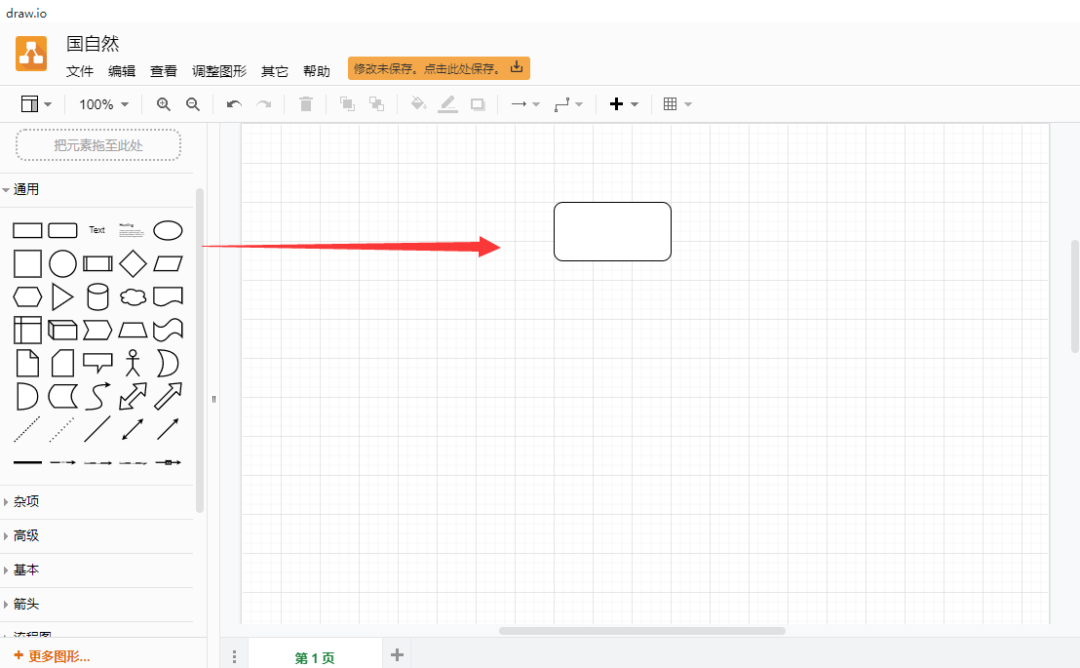Image resolution: width=1080 pixels, height=668 pixels.
Task: Select the Text shape in palette
Action: click(x=97, y=230)
